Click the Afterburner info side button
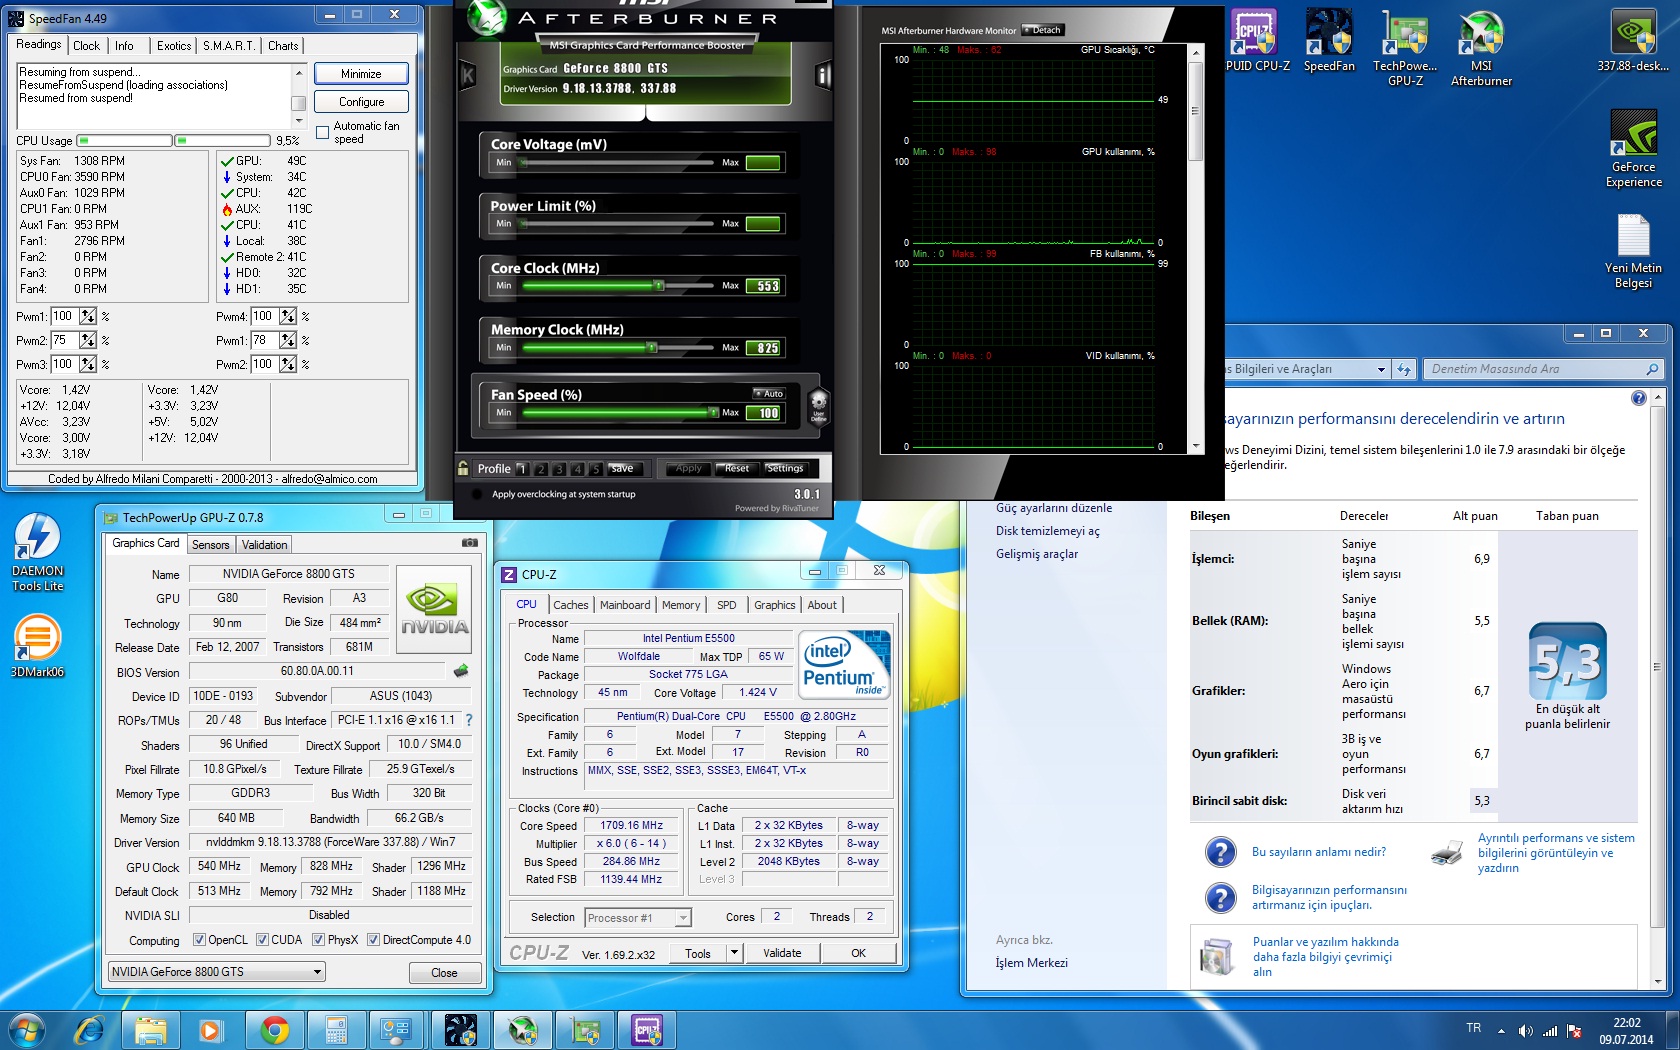Viewport: 1680px width, 1050px height. click(x=823, y=75)
